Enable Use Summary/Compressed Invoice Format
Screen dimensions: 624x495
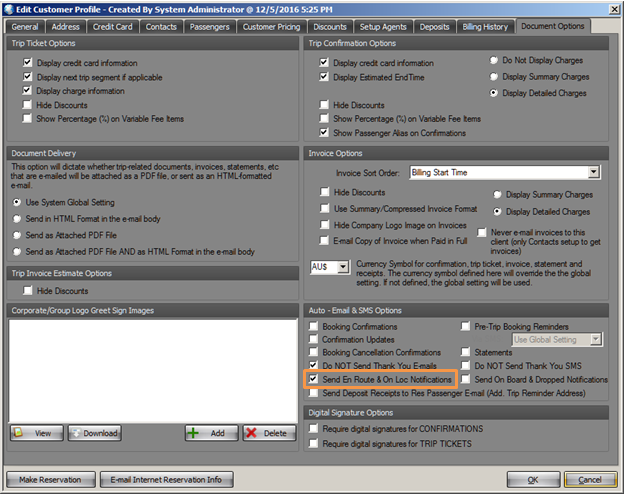(x=325, y=209)
